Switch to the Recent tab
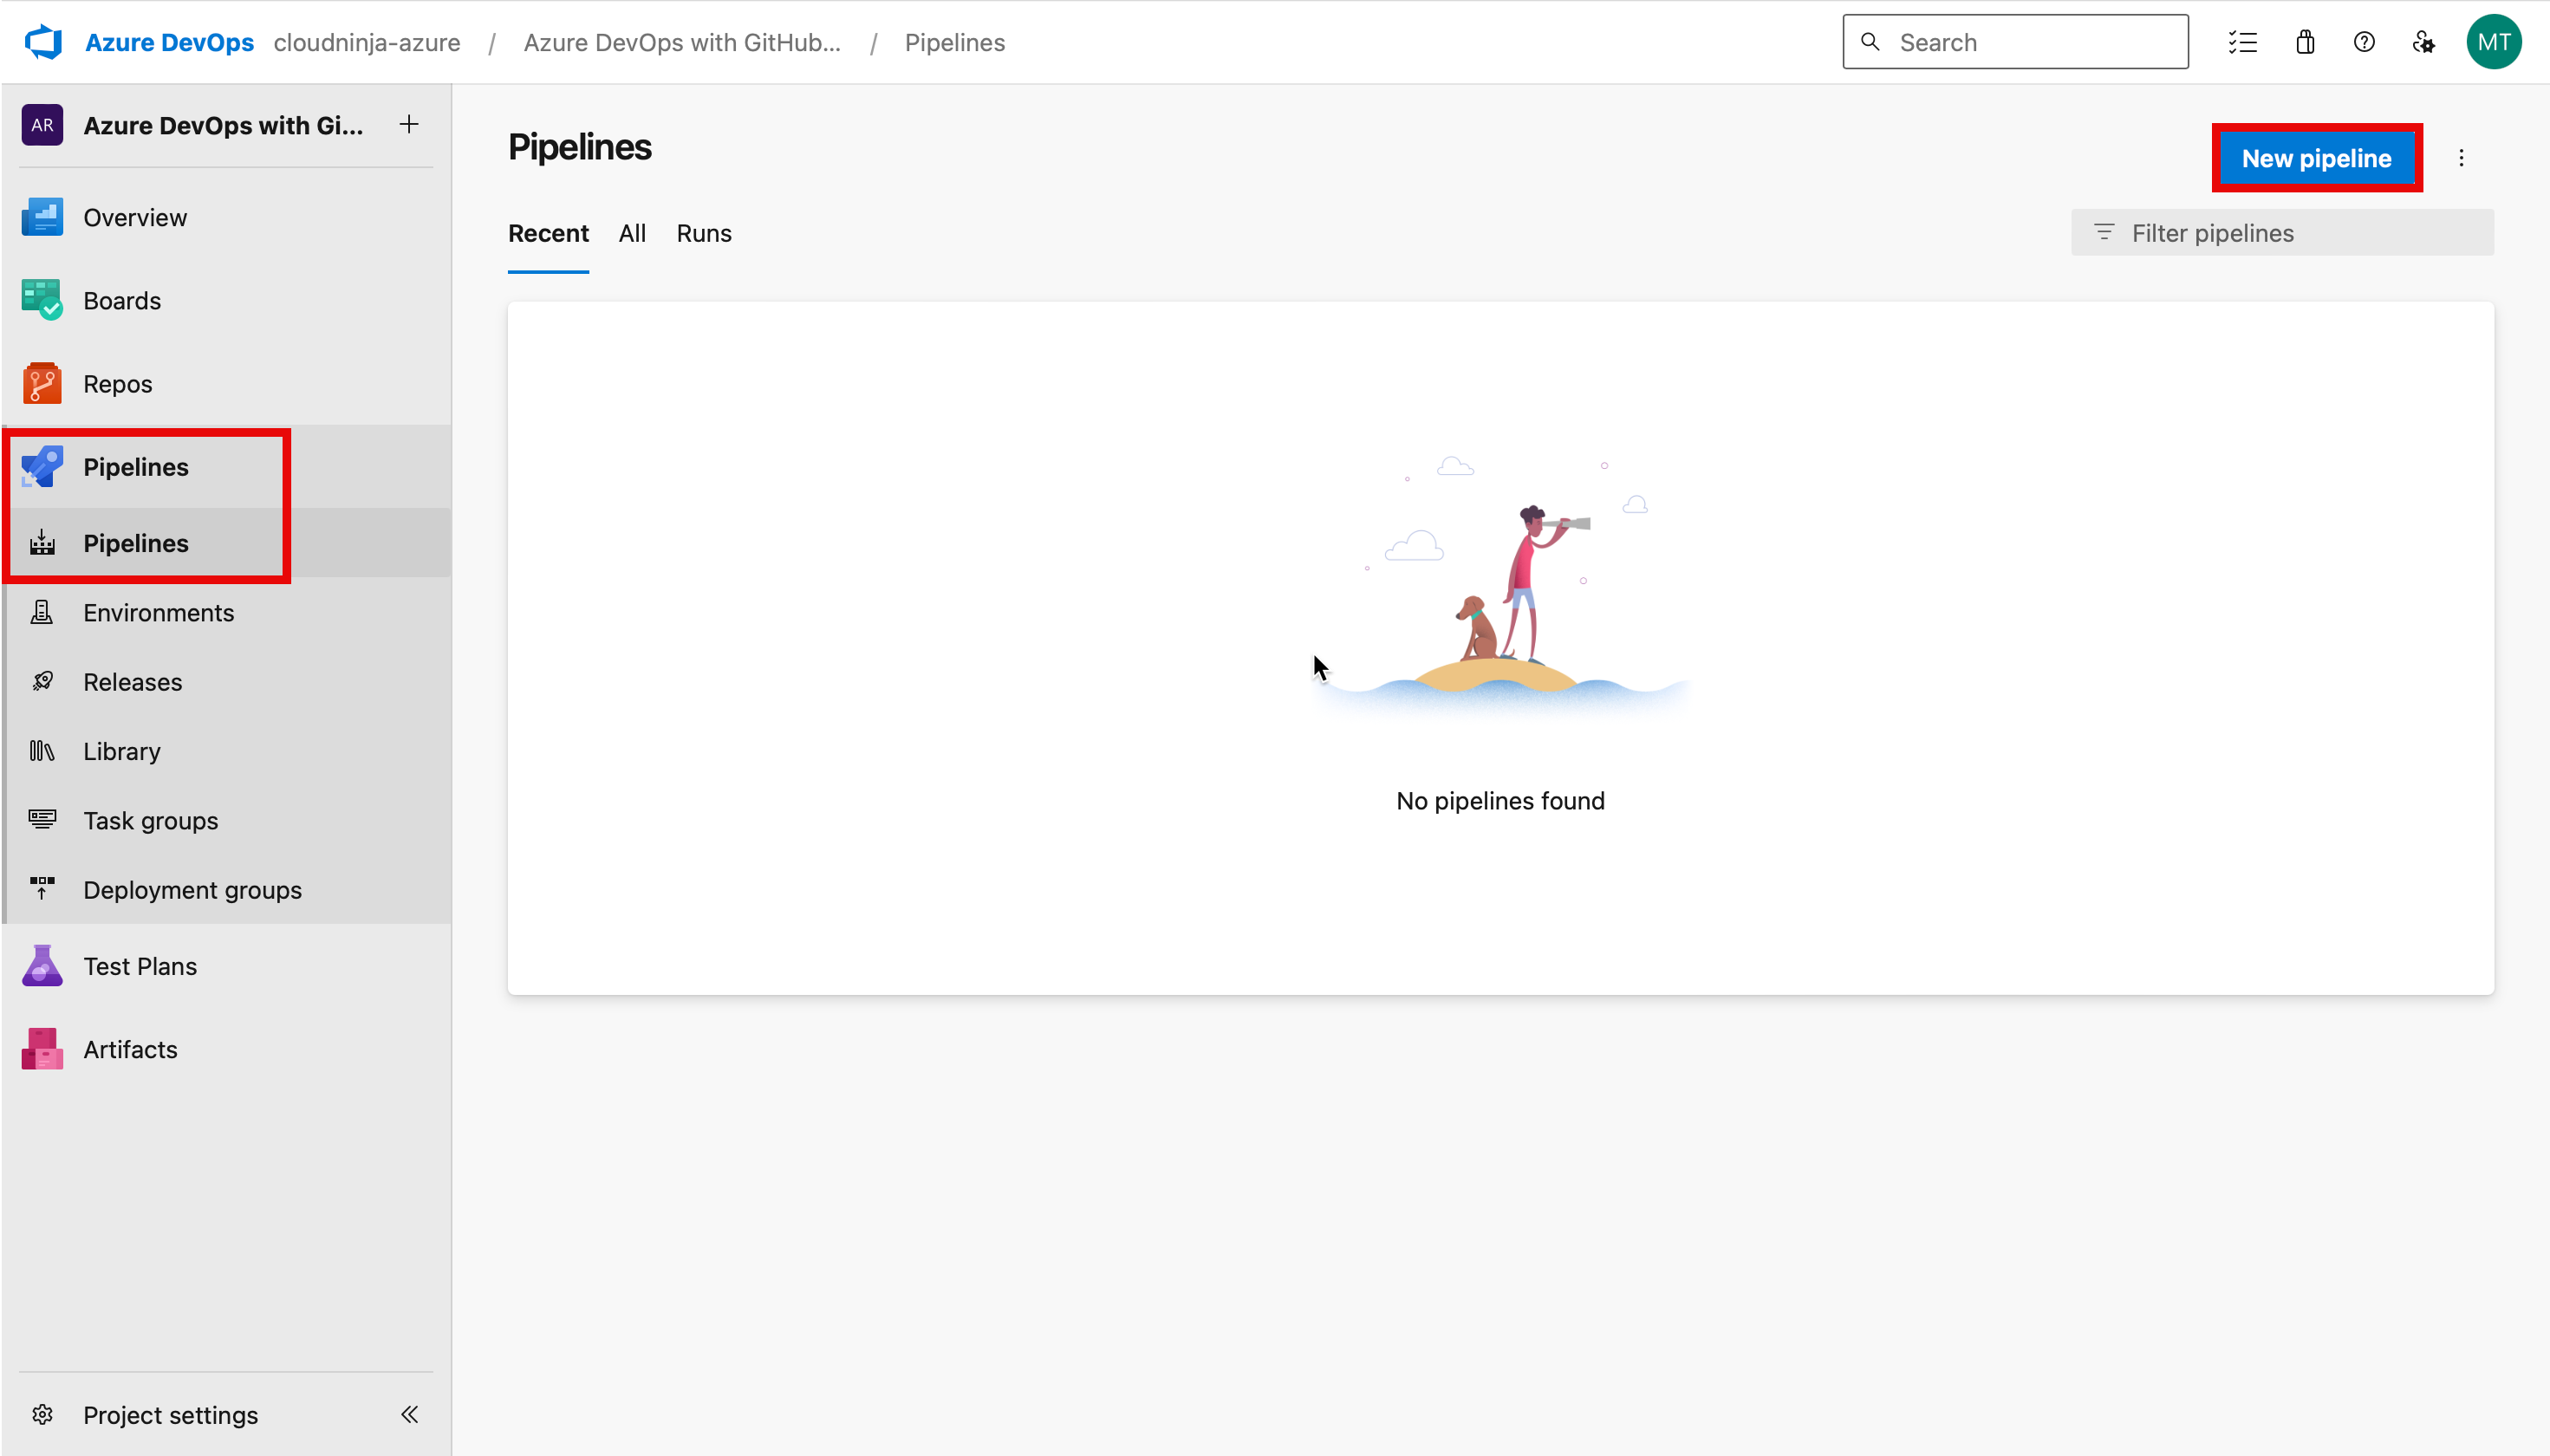 548,233
